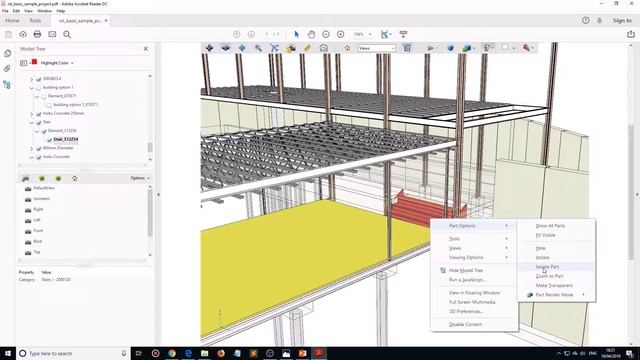Collapse the Stair tree node

31,122
